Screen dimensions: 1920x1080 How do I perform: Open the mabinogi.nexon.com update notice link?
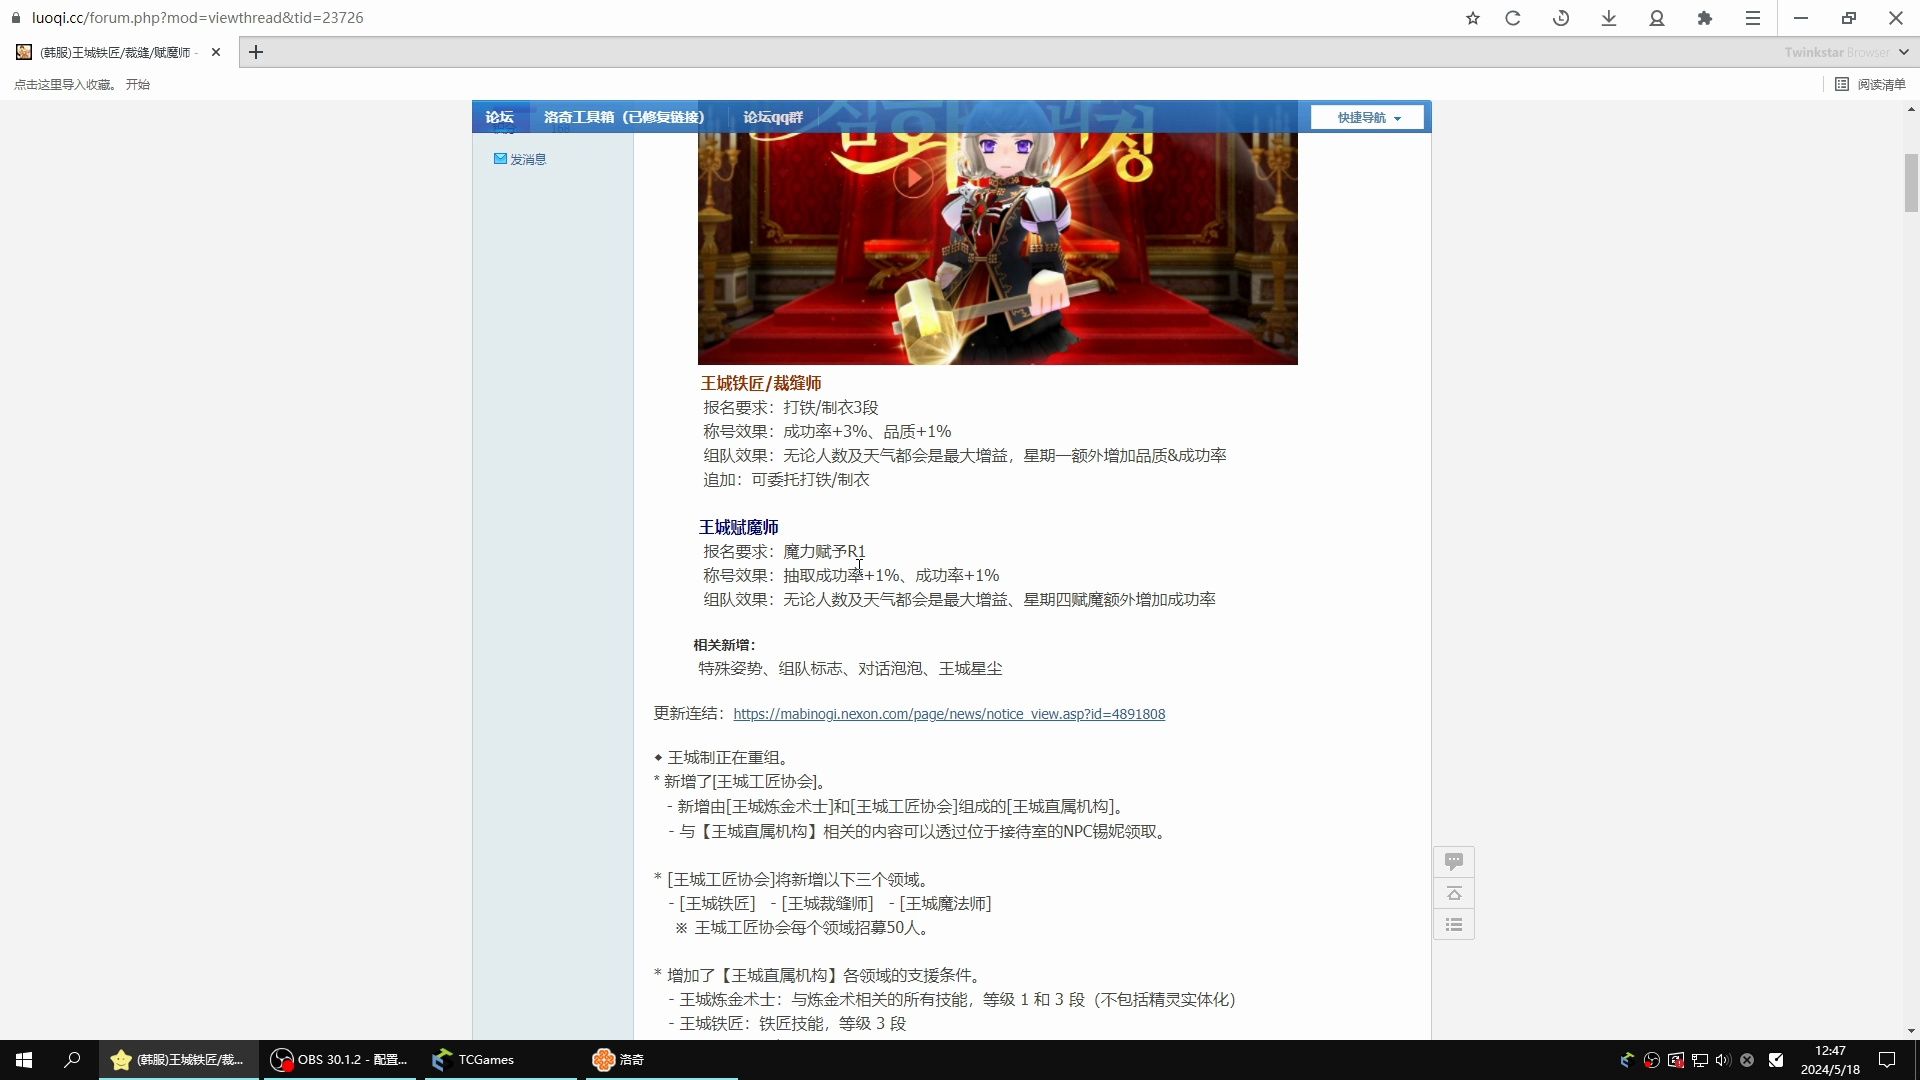point(949,714)
